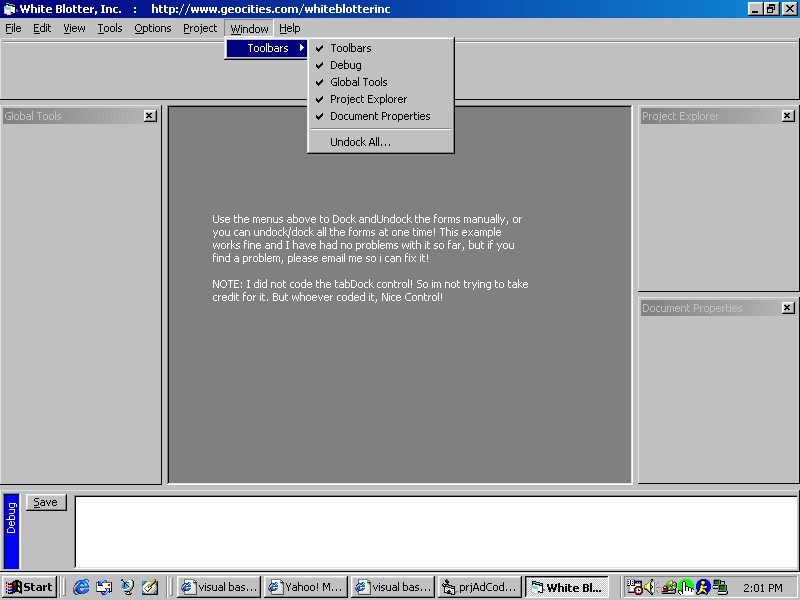
Task: Click the Windows Start button
Action: 30,587
